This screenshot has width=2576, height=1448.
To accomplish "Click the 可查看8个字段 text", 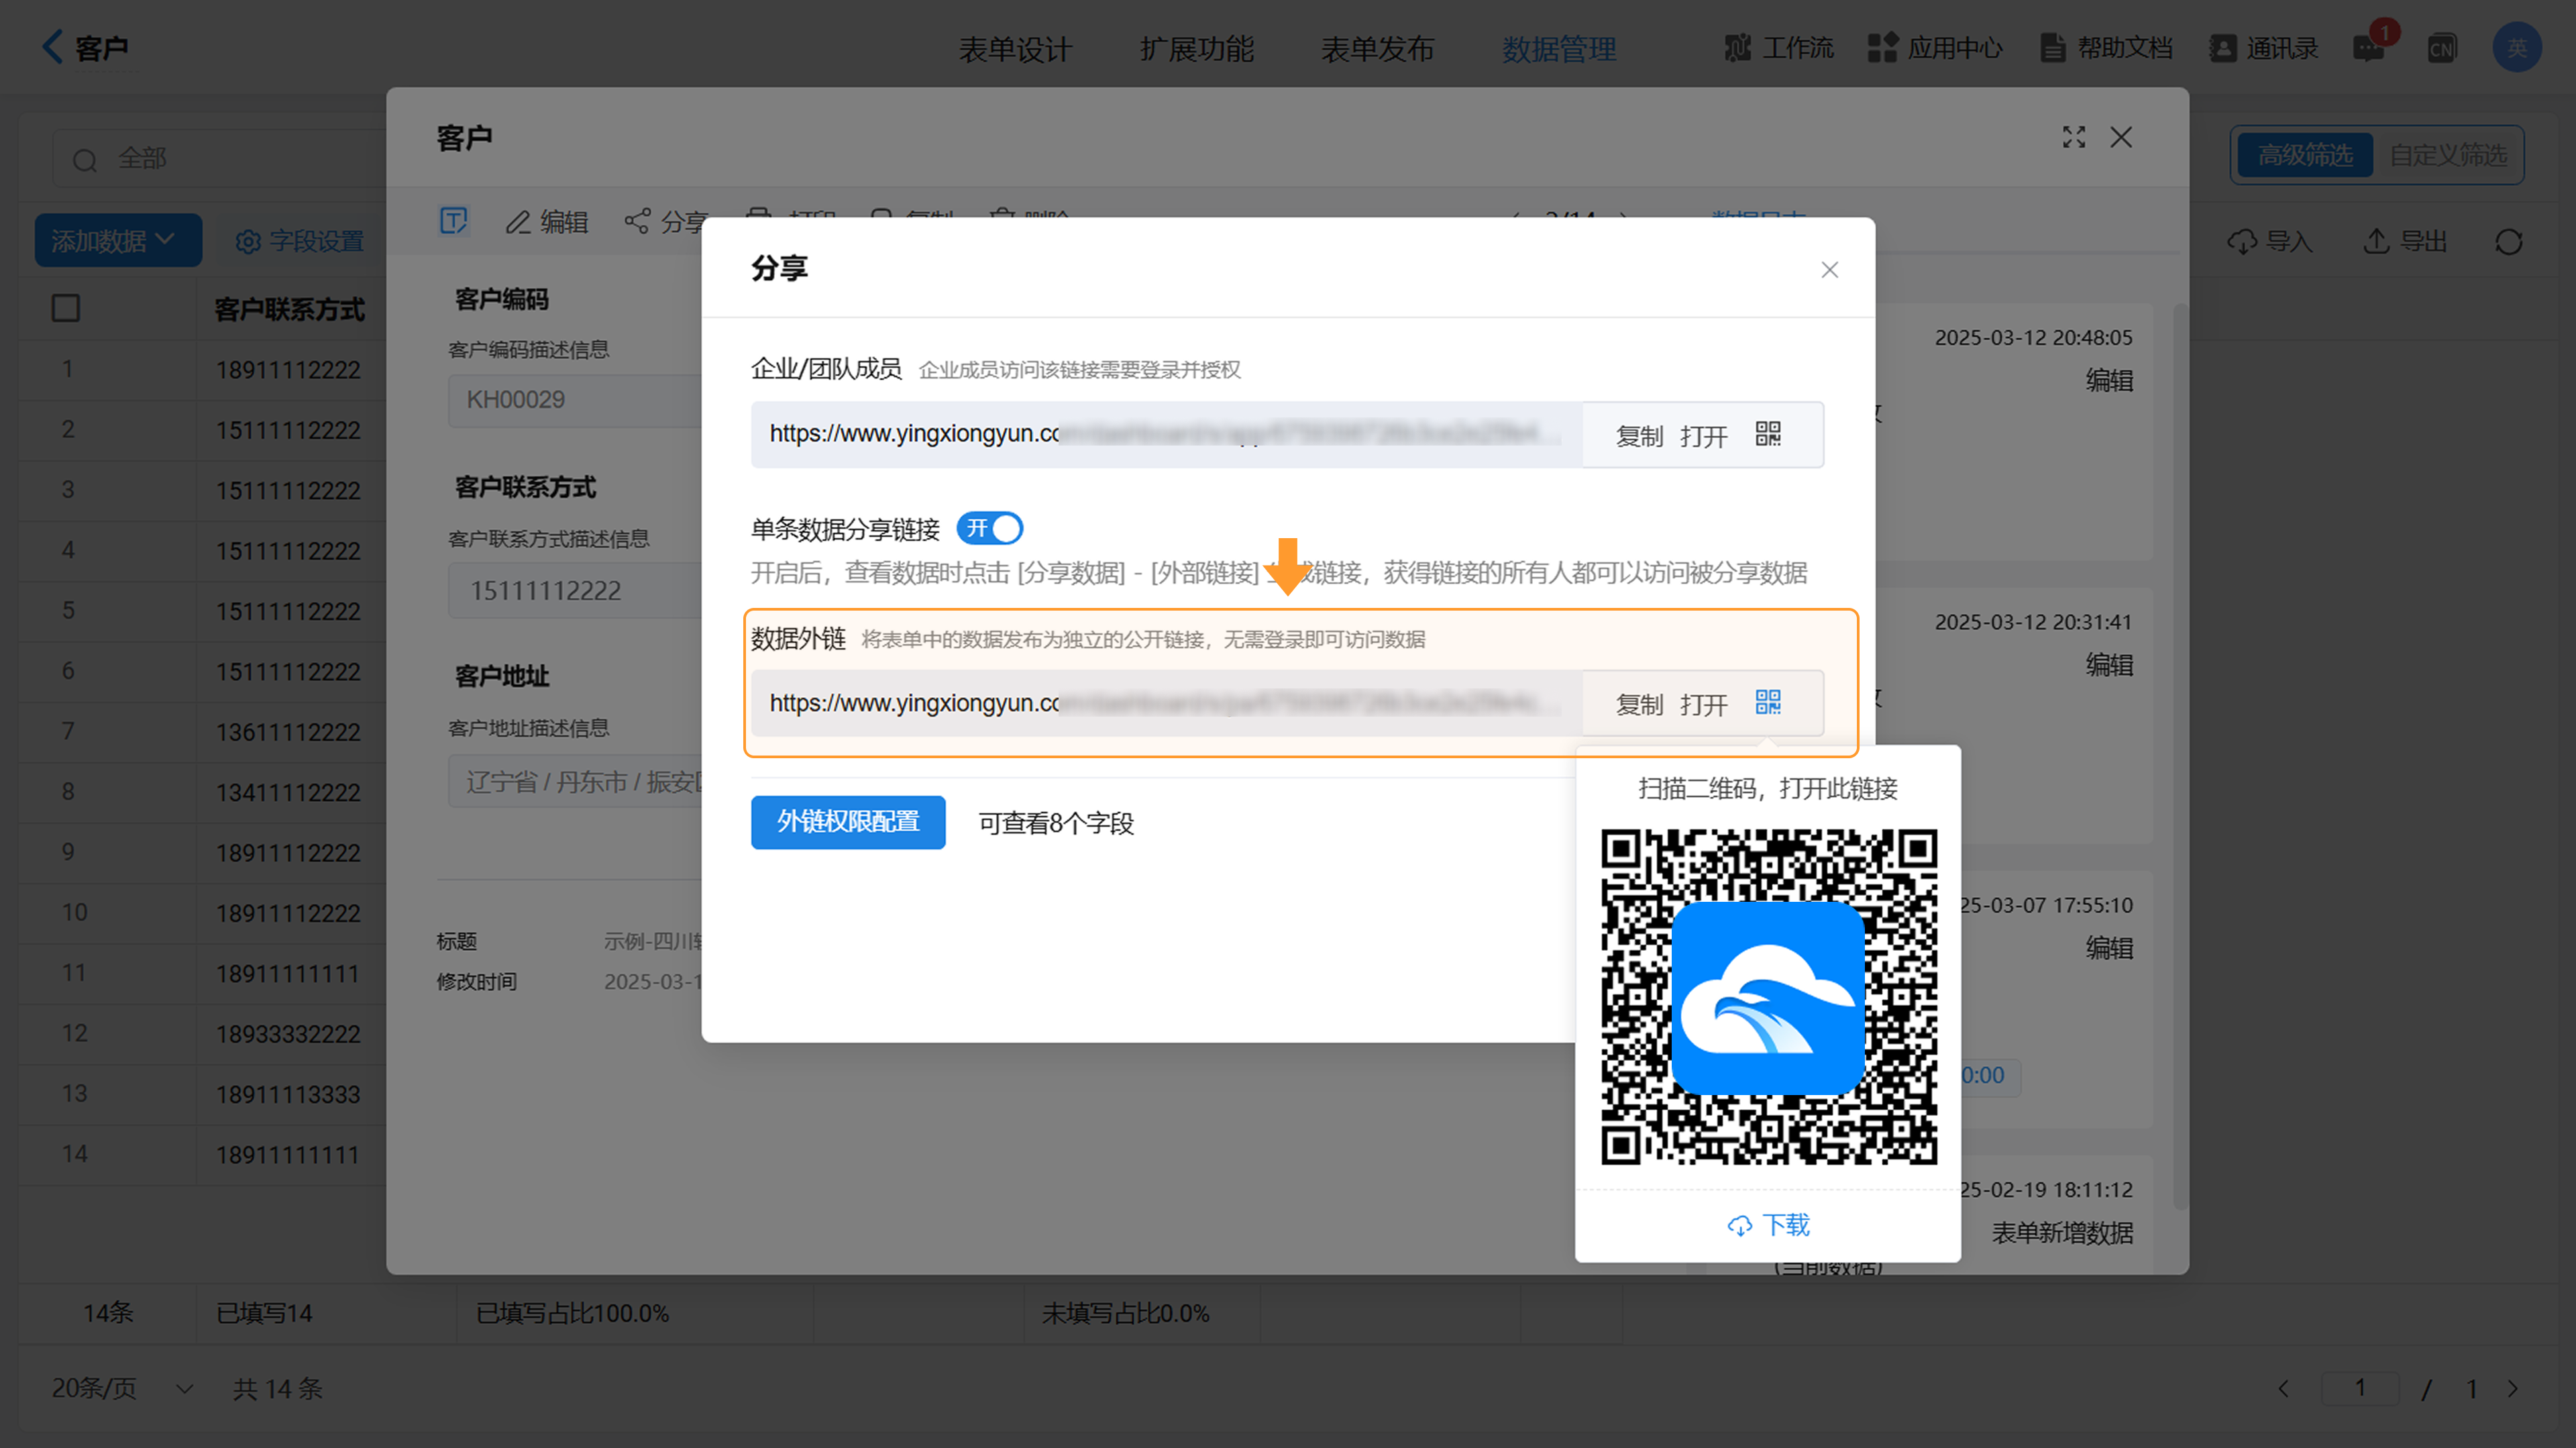I will point(1056,823).
